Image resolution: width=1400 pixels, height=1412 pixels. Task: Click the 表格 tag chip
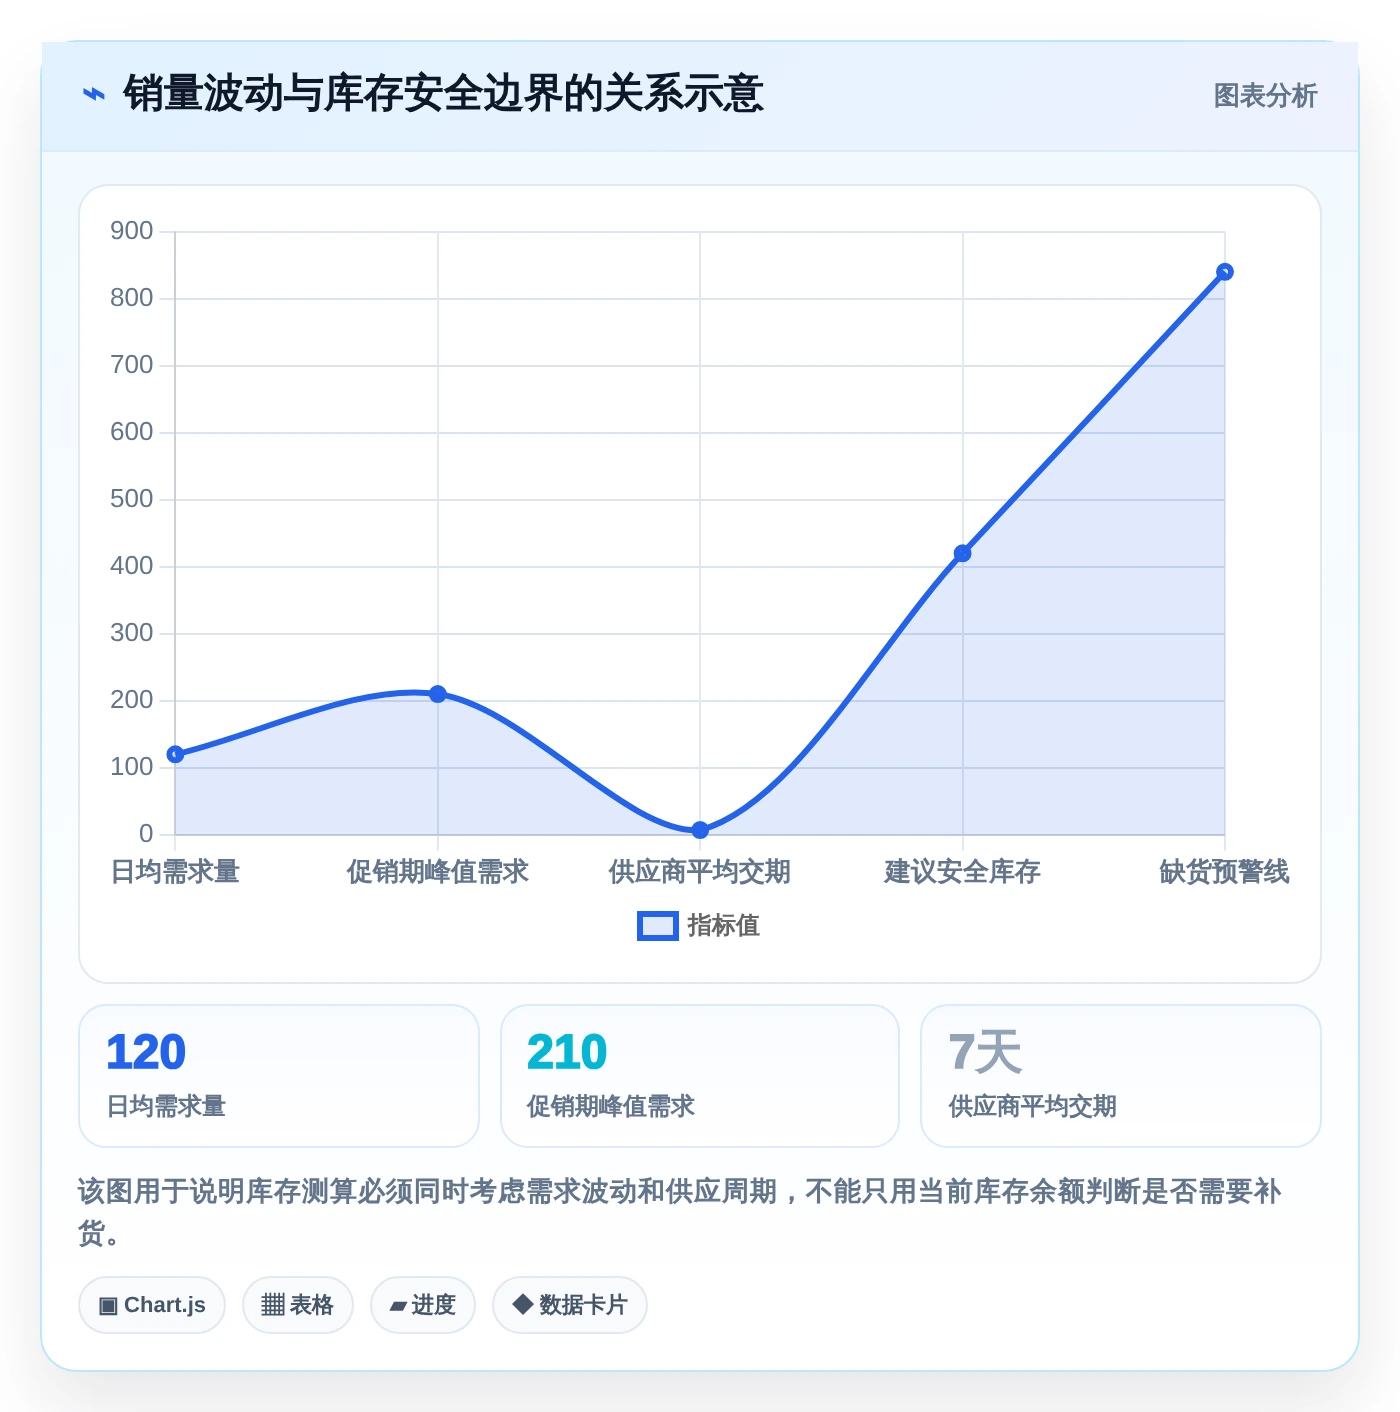(x=298, y=1305)
